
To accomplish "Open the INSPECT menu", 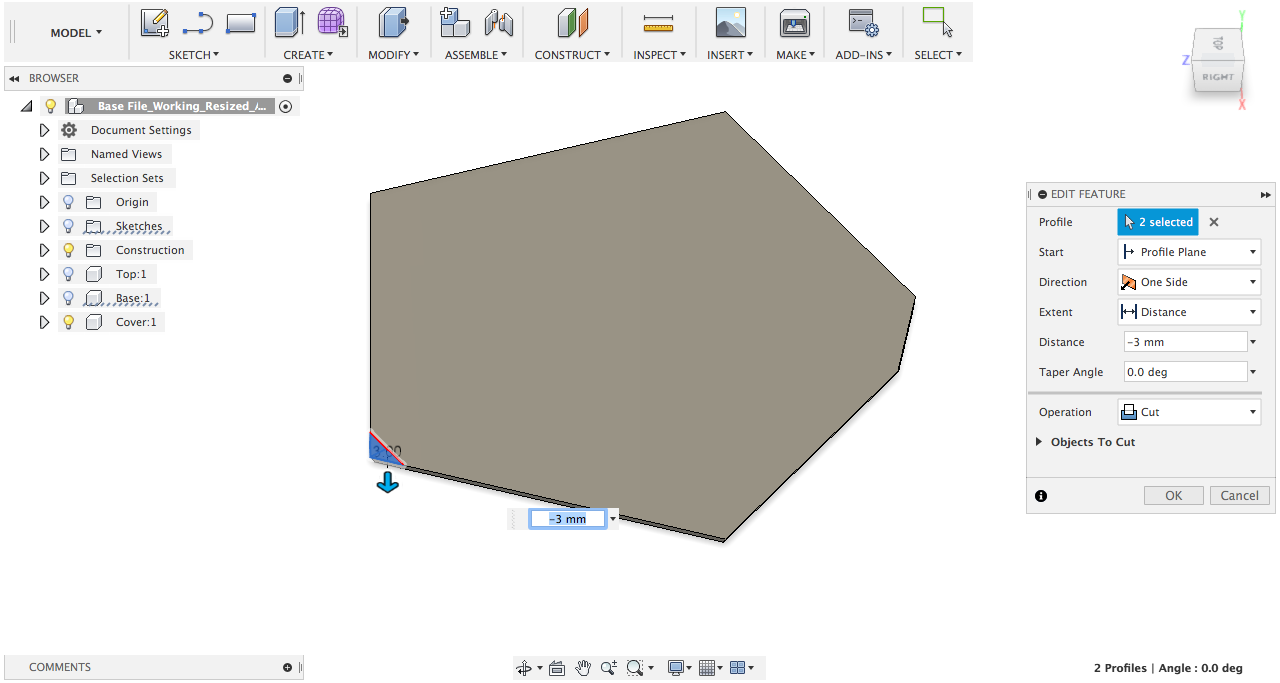I will click(659, 55).
